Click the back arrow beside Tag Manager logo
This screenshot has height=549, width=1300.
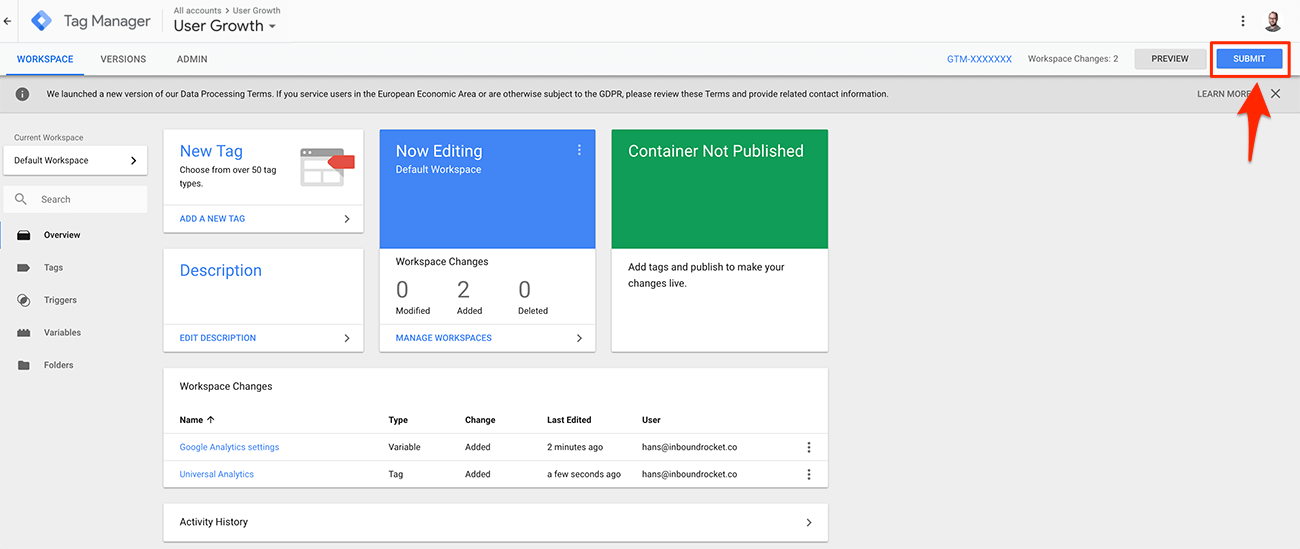(8, 21)
